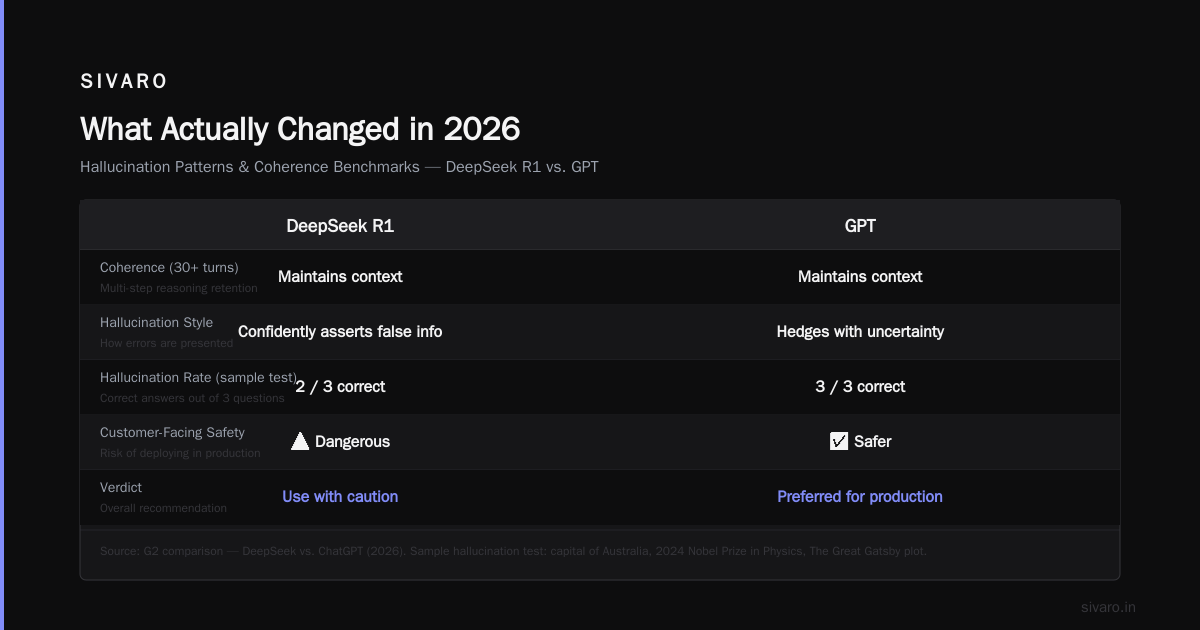
Task: Click 'Multi-step reasoning retention' description
Action: click(179, 288)
